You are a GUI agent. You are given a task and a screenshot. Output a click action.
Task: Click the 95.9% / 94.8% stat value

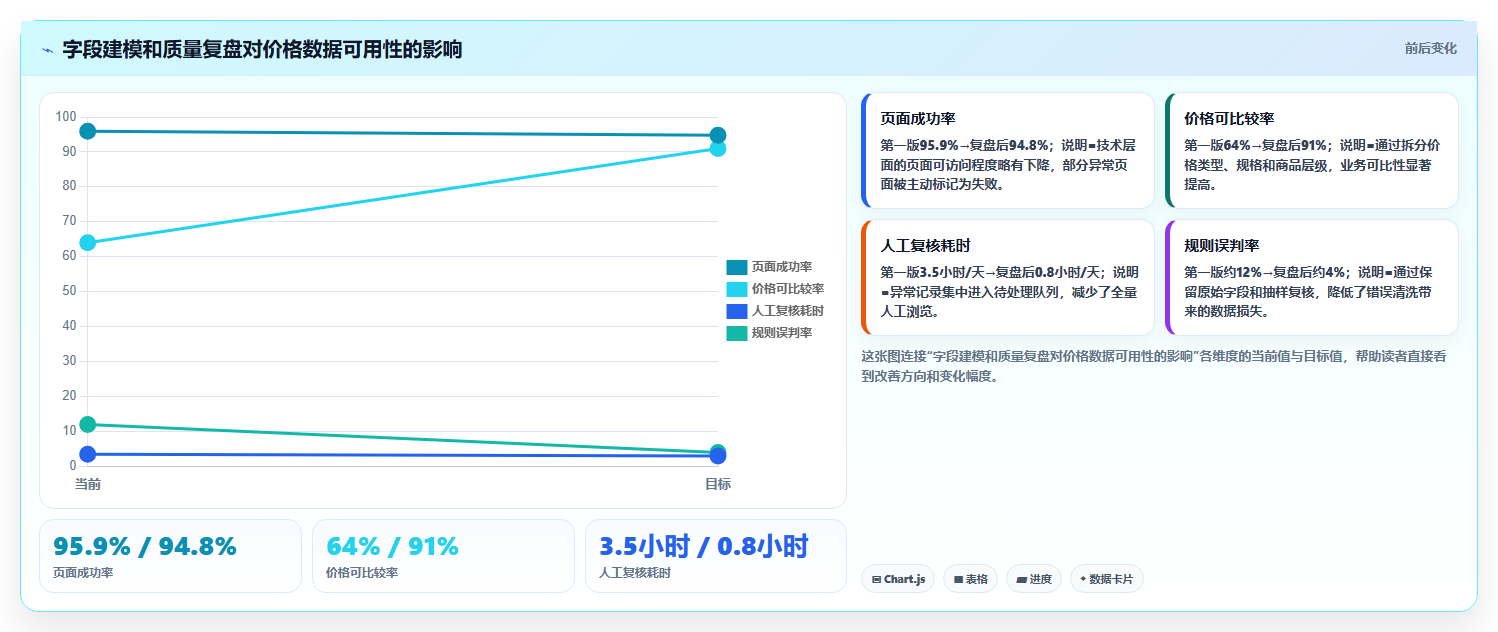tap(145, 547)
